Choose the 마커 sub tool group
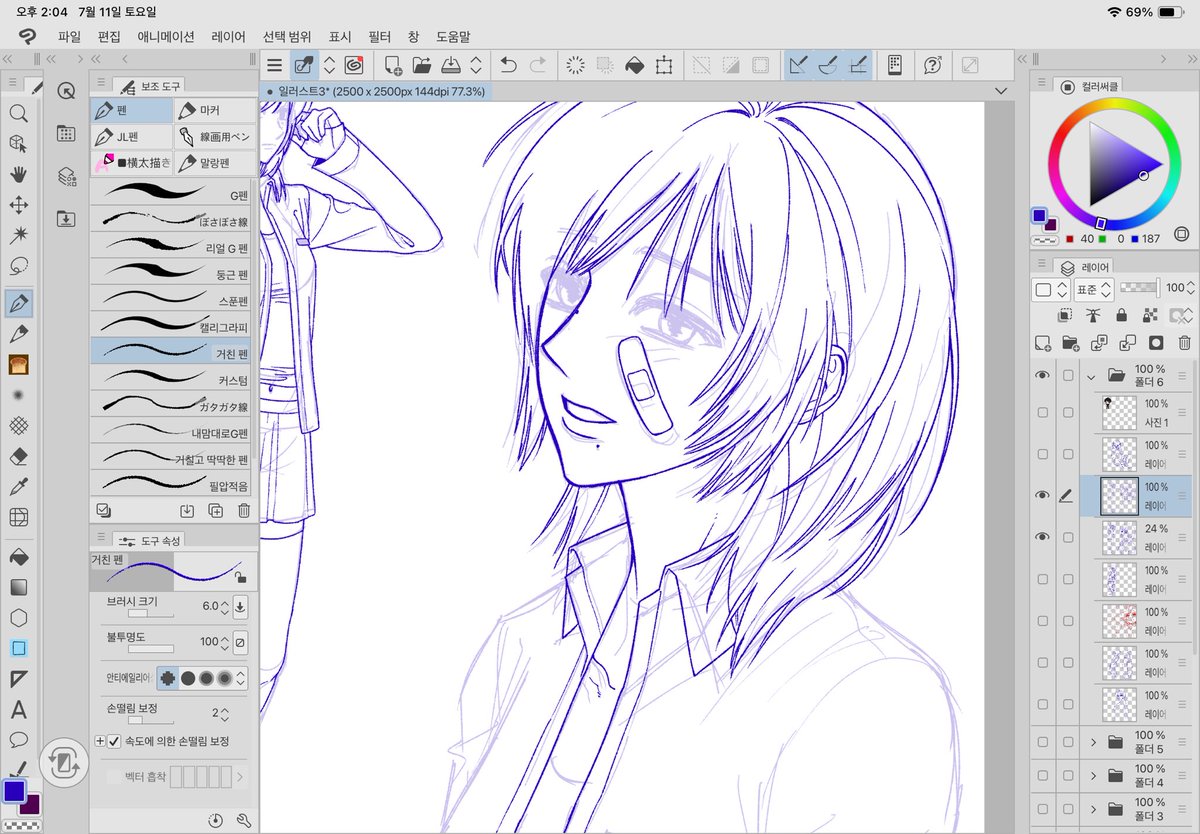1200x834 pixels. [215, 110]
